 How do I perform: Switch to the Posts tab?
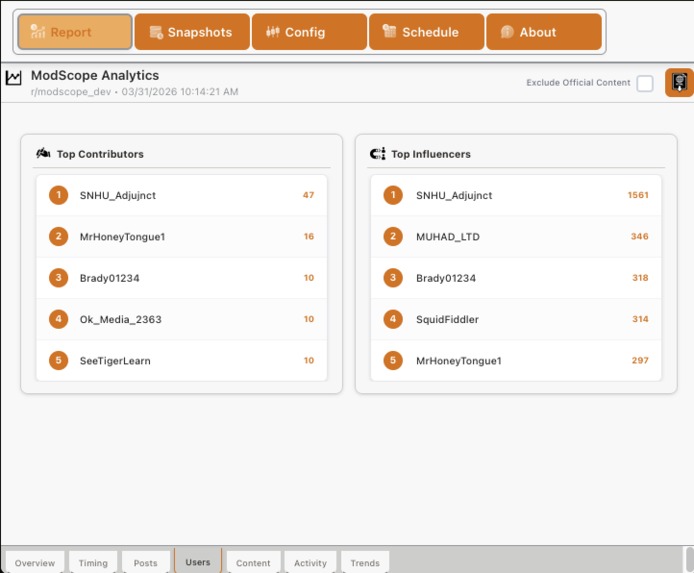coord(146,563)
